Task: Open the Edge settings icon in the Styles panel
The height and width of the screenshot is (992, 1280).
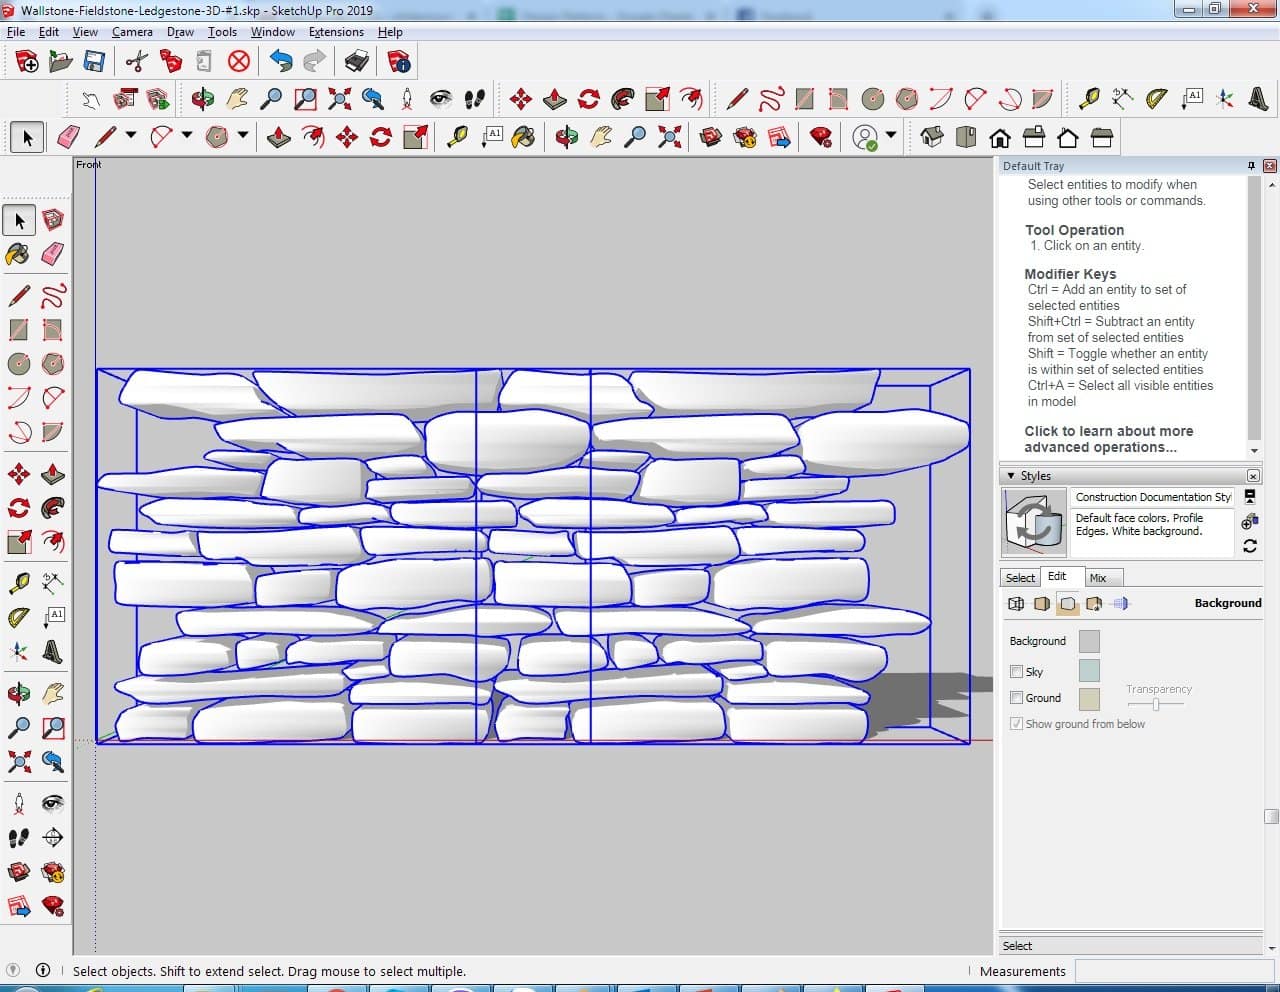Action: (1016, 603)
